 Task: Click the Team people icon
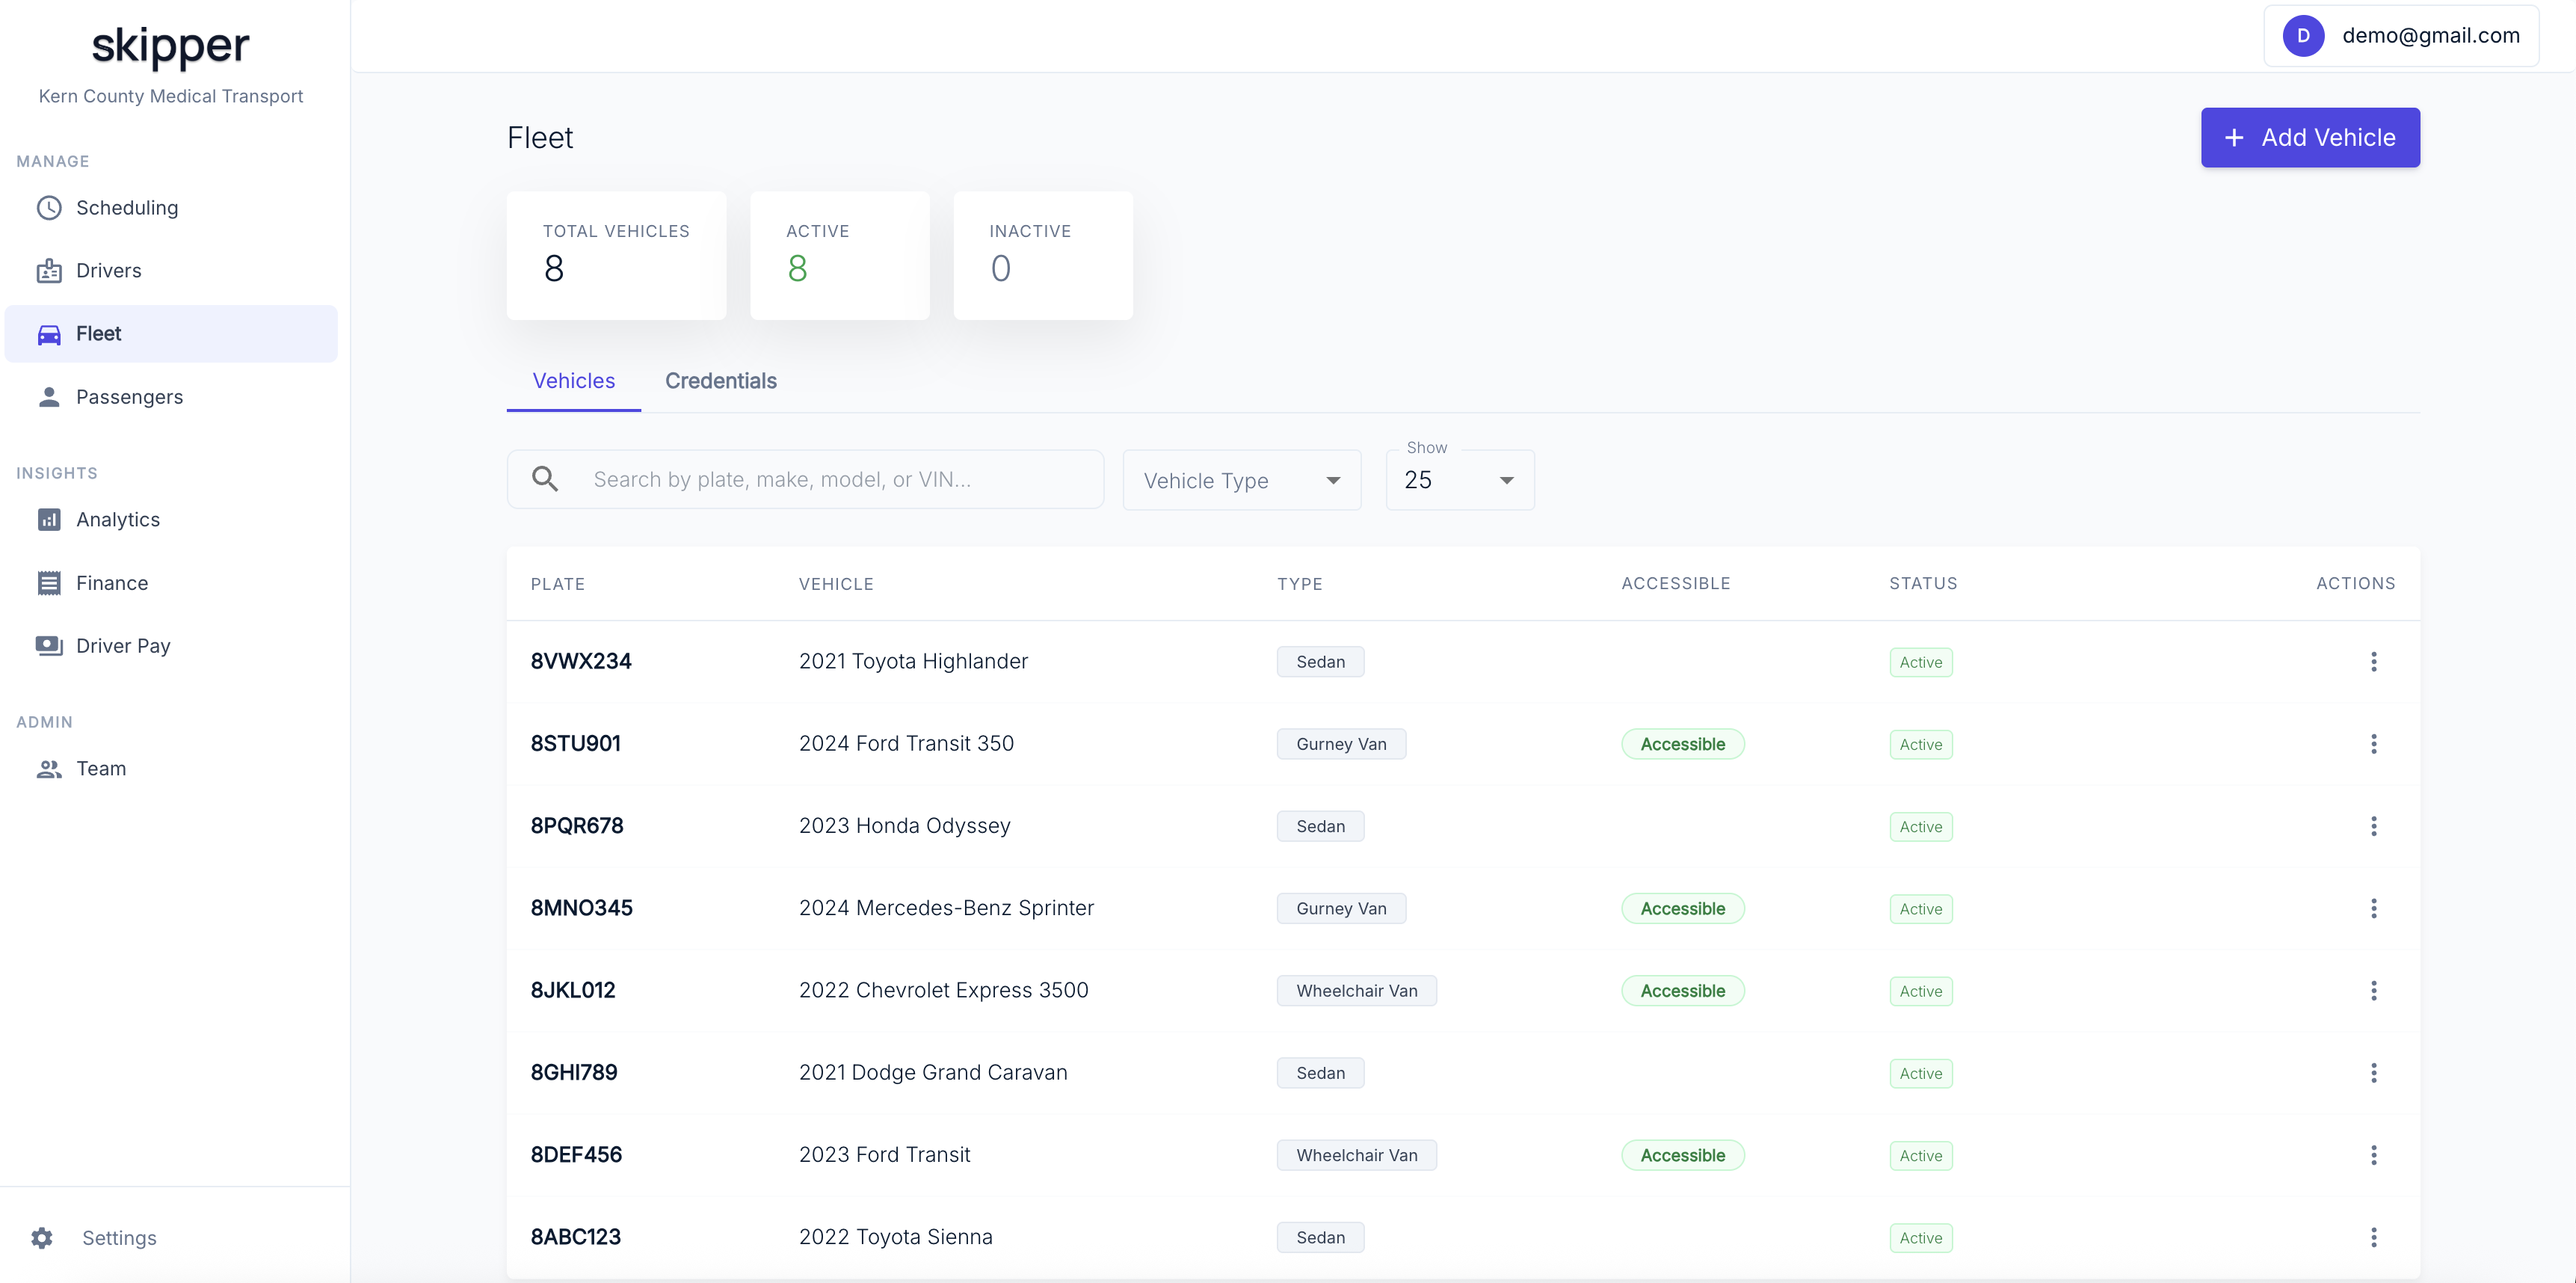click(x=49, y=769)
